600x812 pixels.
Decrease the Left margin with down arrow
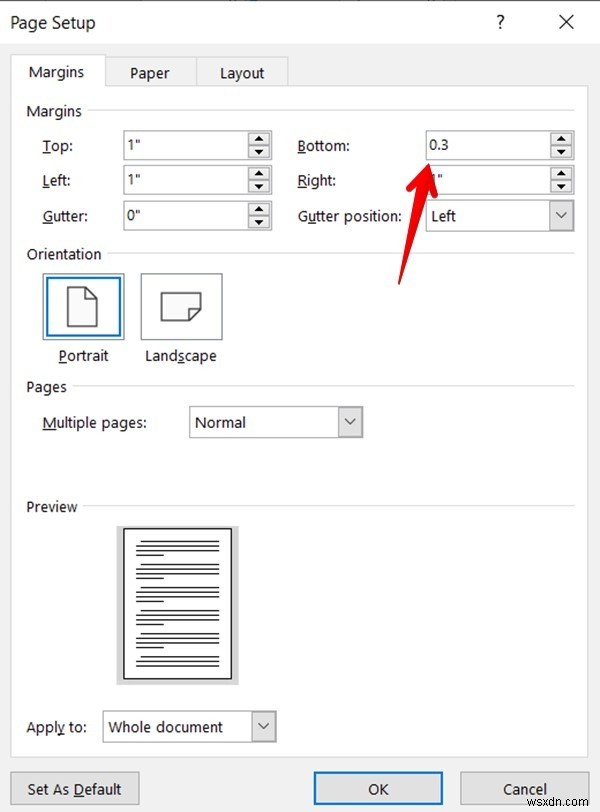click(x=259, y=186)
